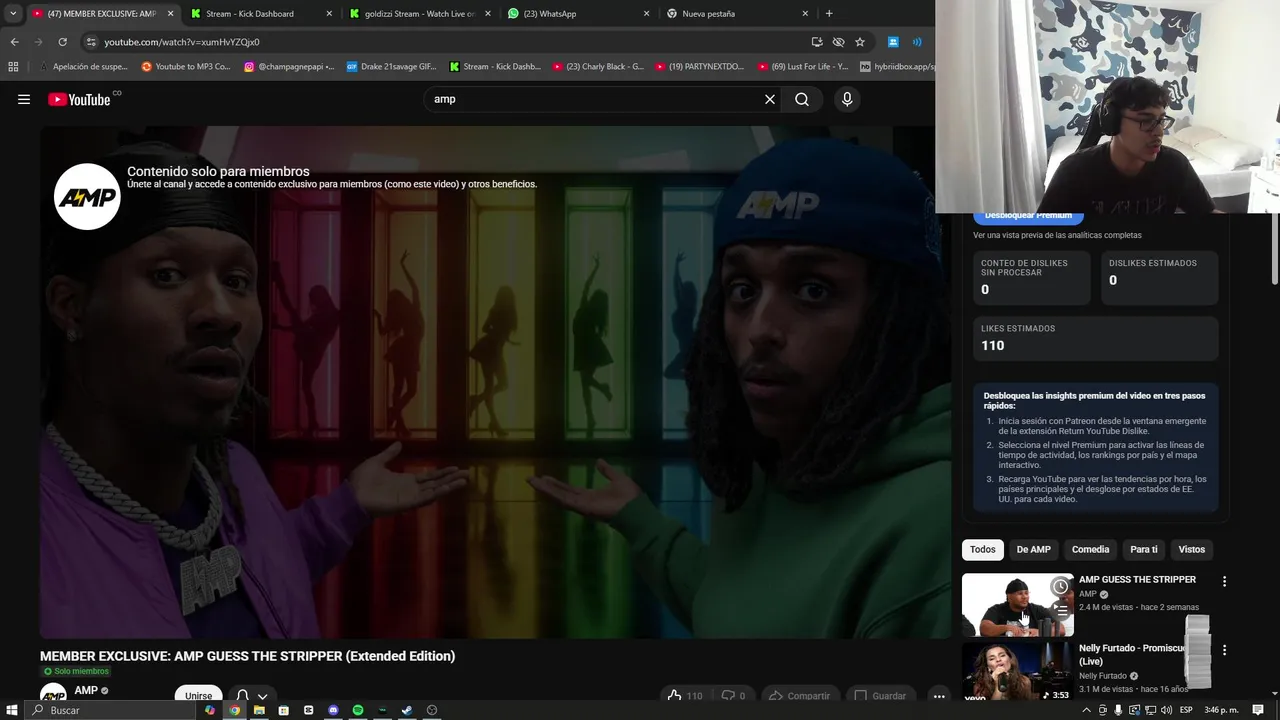Open '(69) Lust For Life' bookmark
Image resolution: width=1280 pixels, height=720 pixels.
point(802,67)
